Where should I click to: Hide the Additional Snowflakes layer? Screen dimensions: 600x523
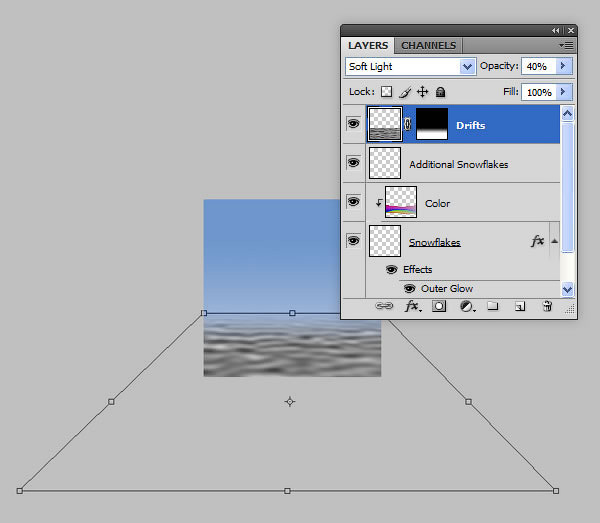[354, 163]
